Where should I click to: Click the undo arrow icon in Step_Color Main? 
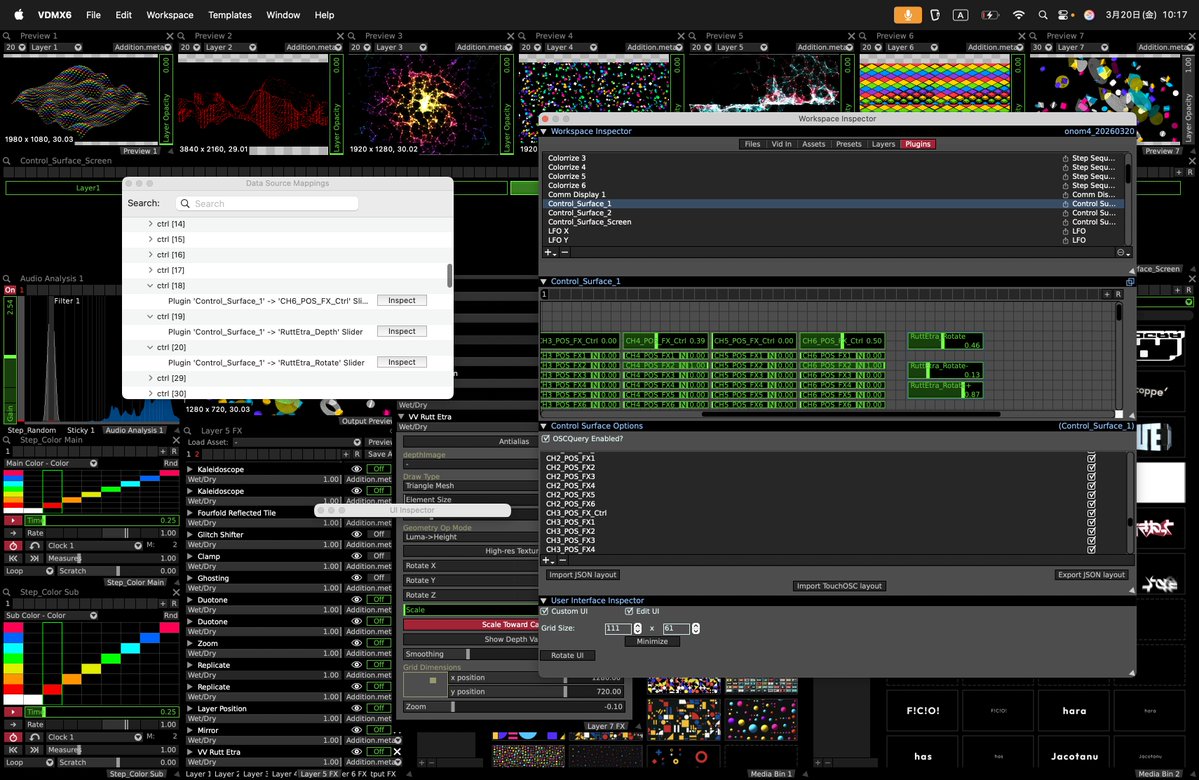[x=35, y=546]
